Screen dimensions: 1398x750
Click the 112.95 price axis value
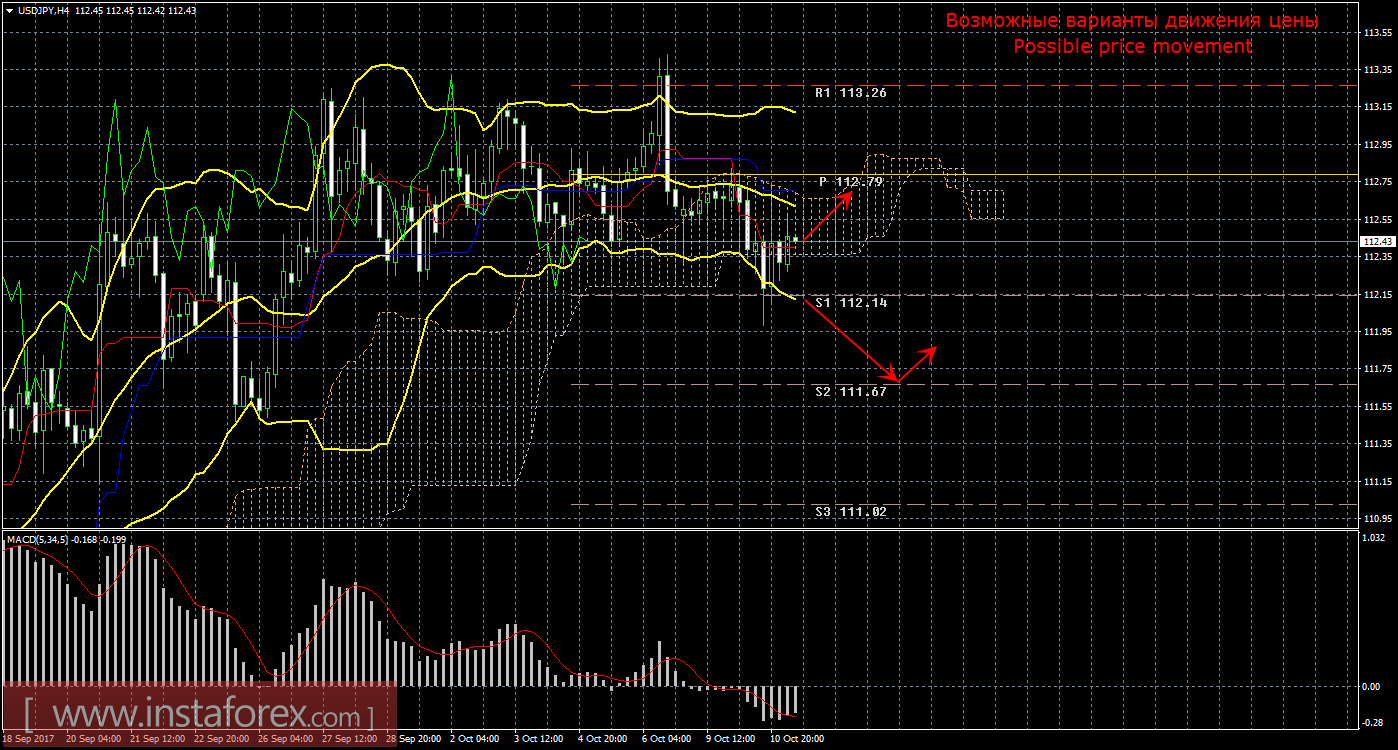point(1377,144)
